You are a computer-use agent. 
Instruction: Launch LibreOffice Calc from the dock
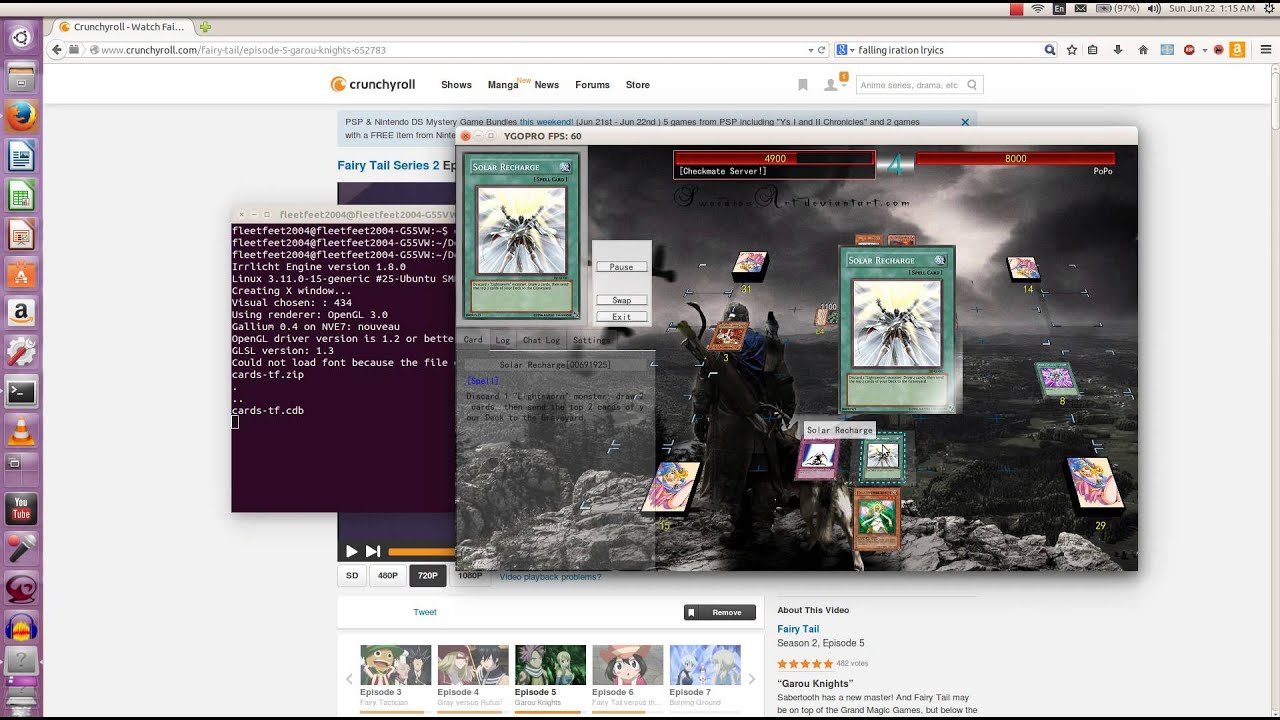pos(21,195)
